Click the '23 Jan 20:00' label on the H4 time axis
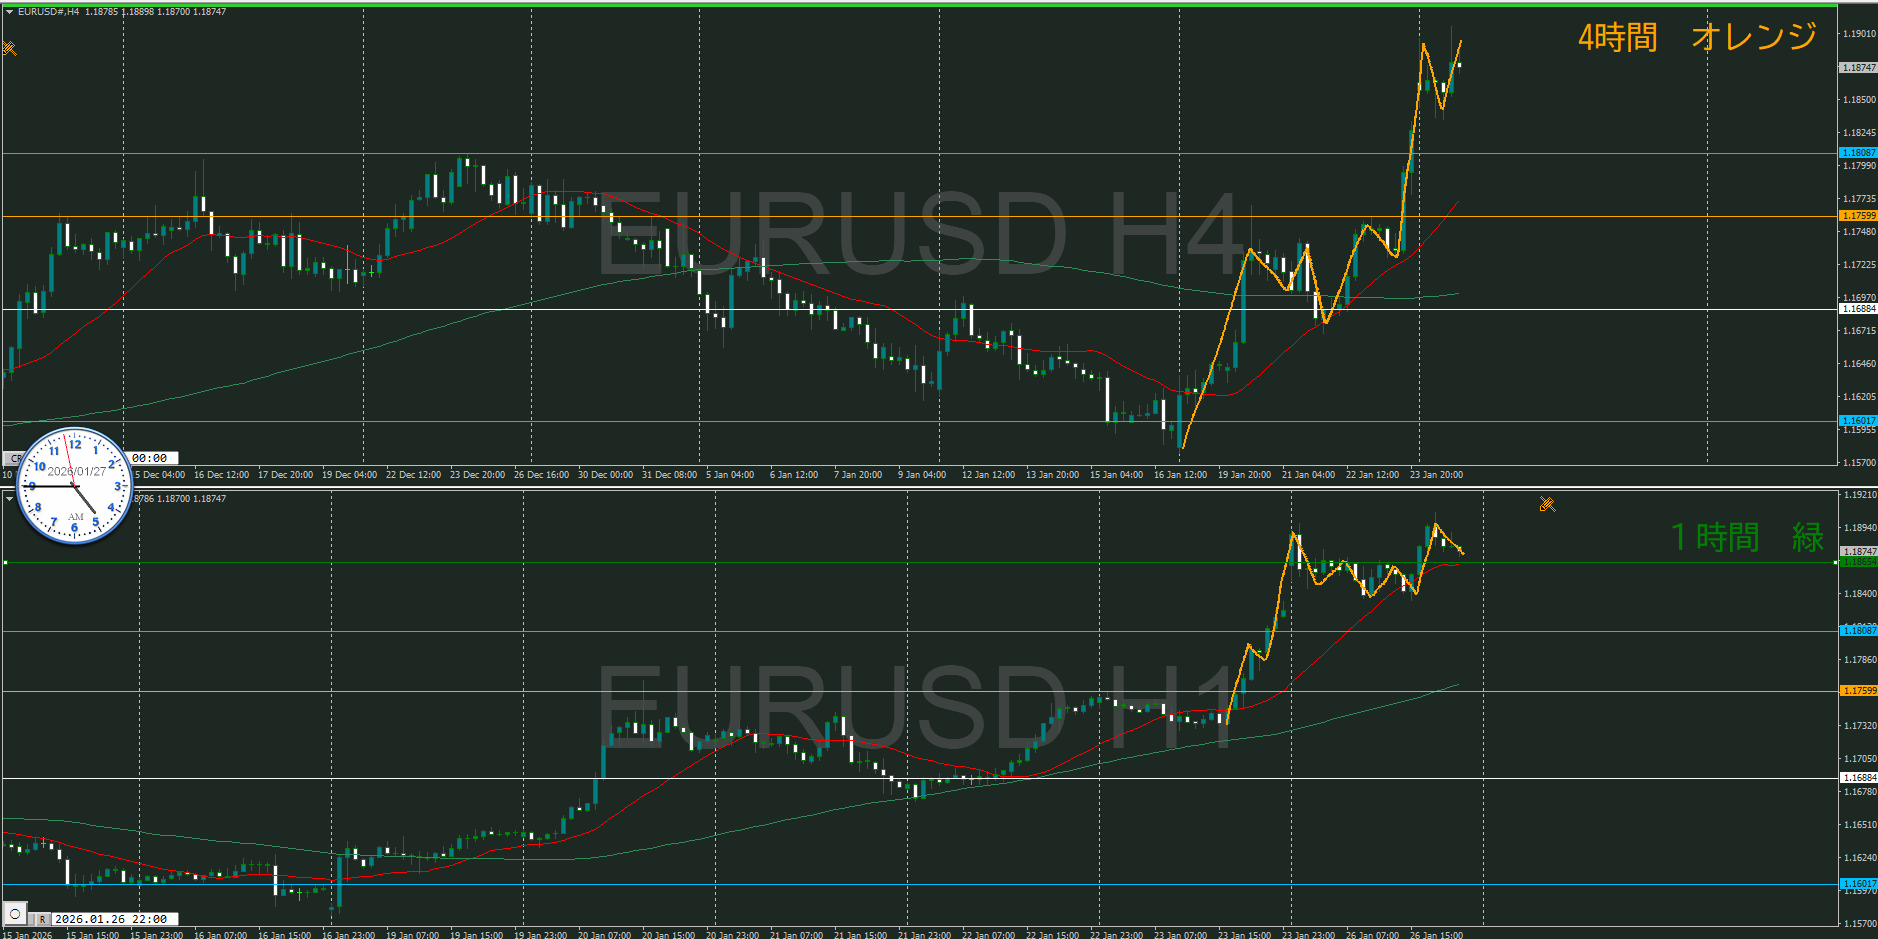1878x939 pixels. [1435, 475]
